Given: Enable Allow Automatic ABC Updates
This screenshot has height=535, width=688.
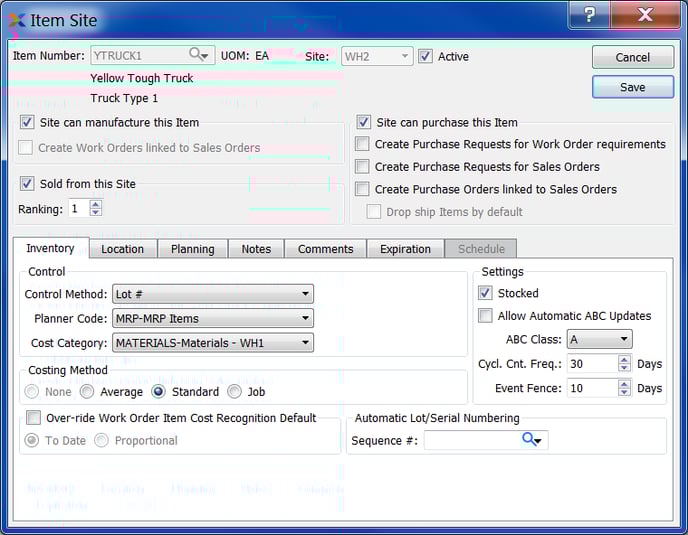Looking at the screenshot, I should click(485, 316).
